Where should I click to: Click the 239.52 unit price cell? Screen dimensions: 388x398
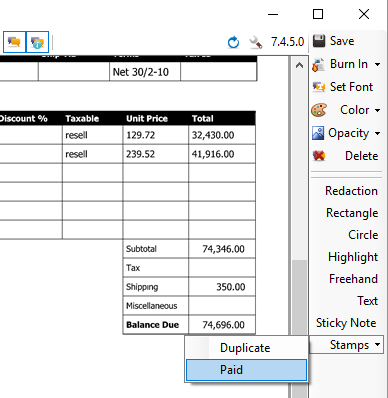[x=156, y=154]
